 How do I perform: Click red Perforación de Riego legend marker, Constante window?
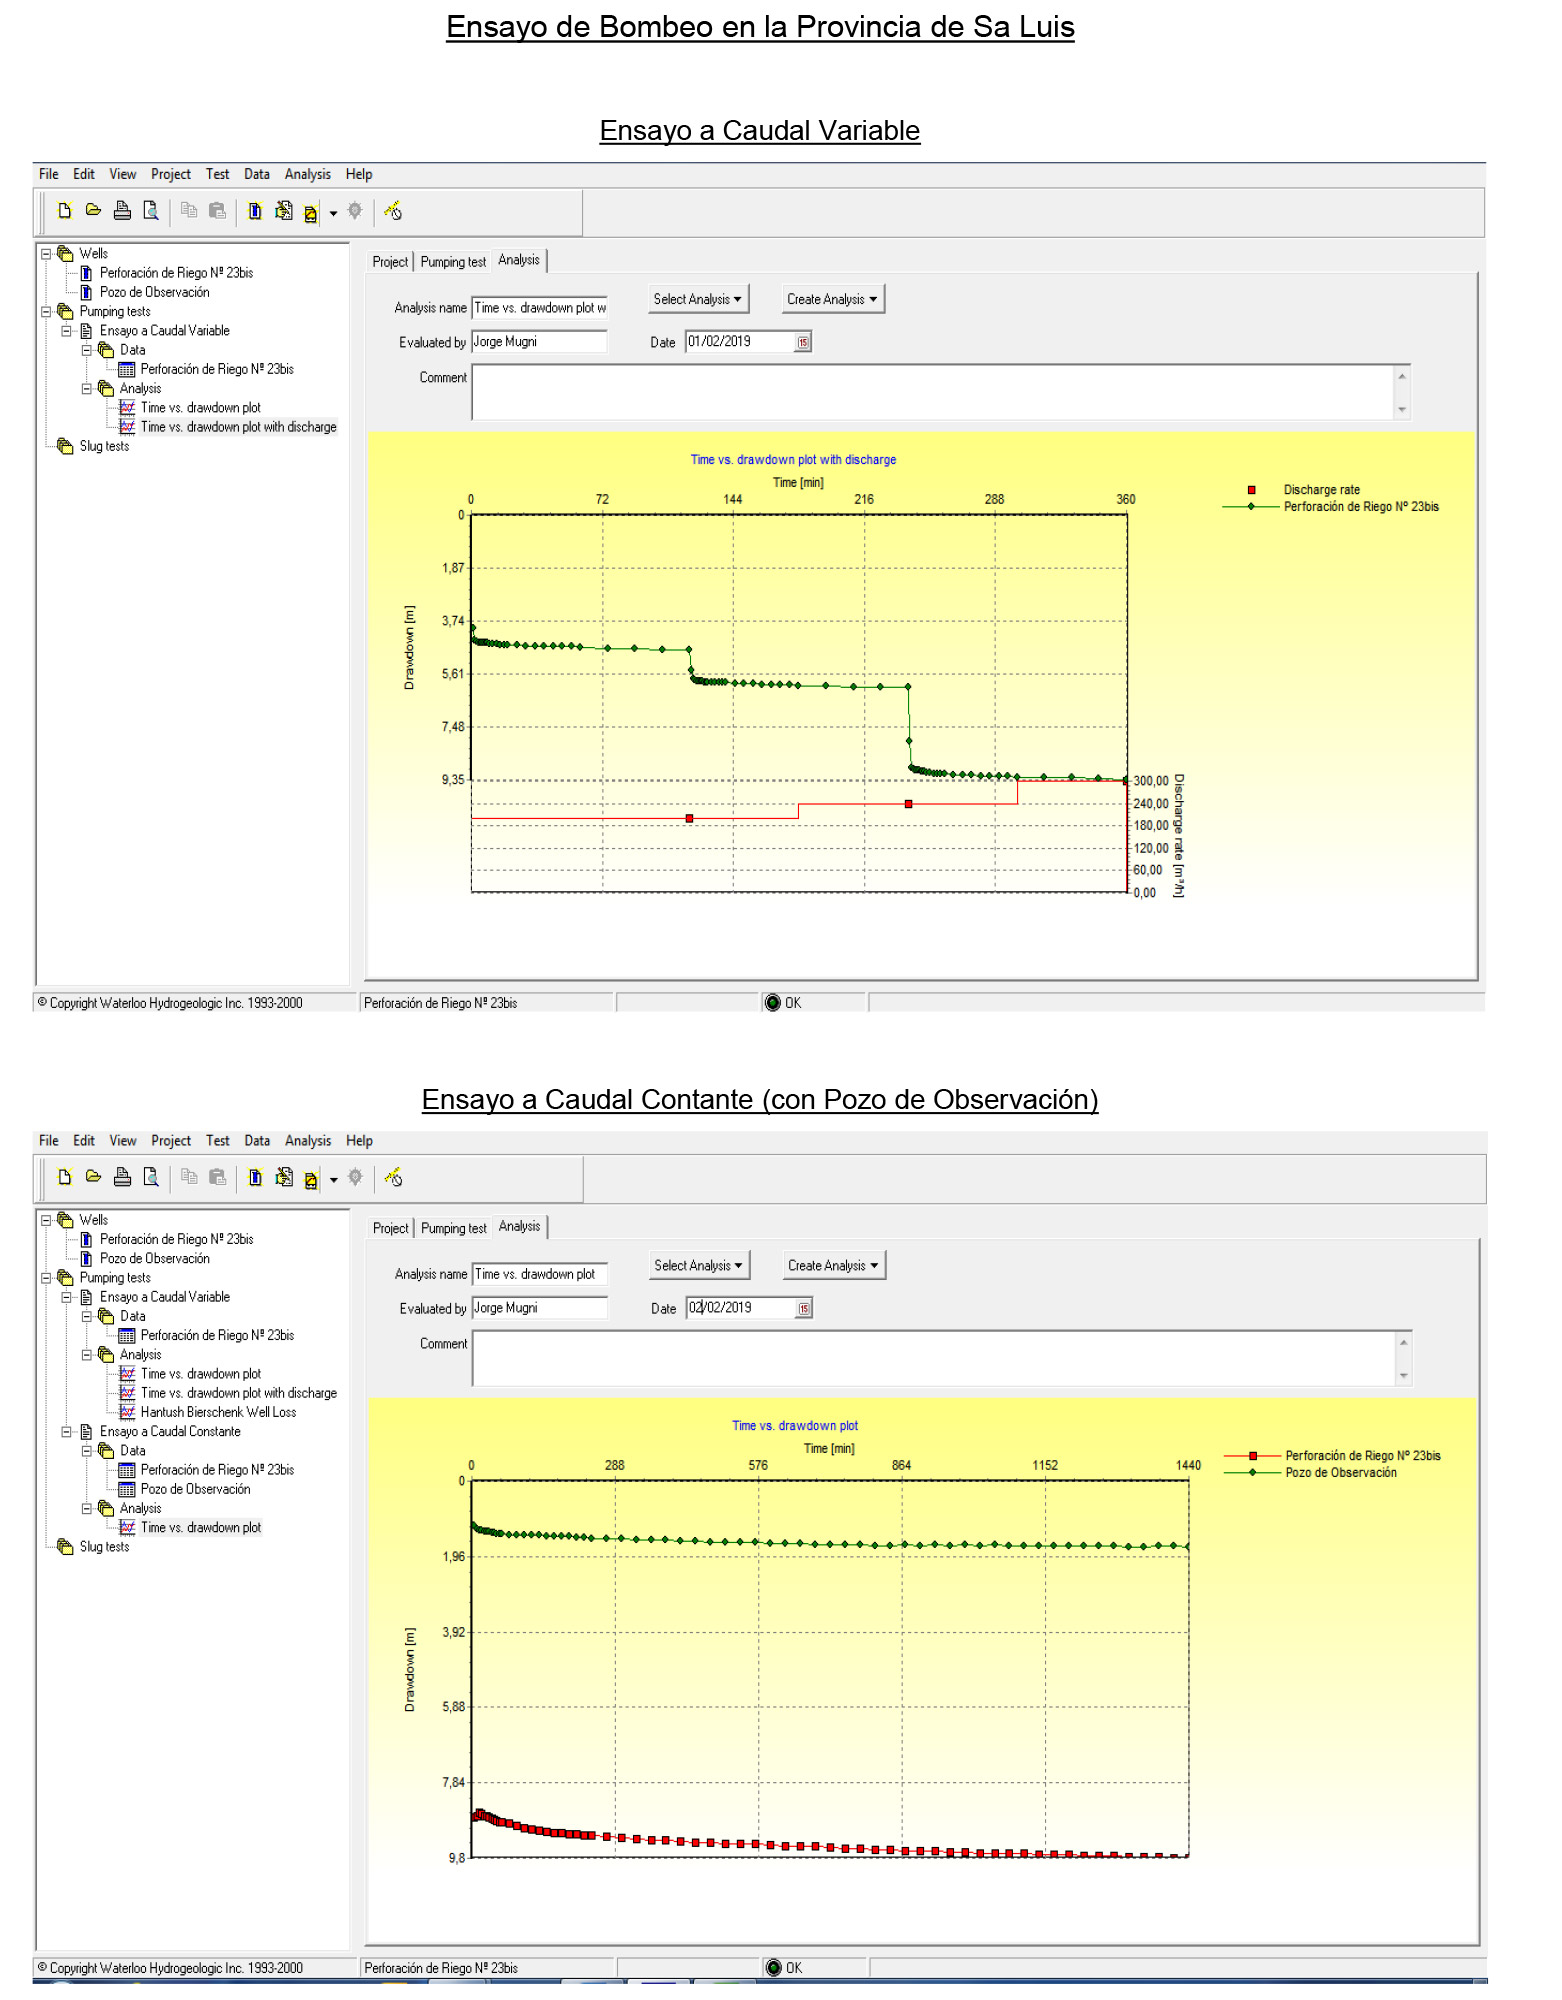pos(1253,1456)
